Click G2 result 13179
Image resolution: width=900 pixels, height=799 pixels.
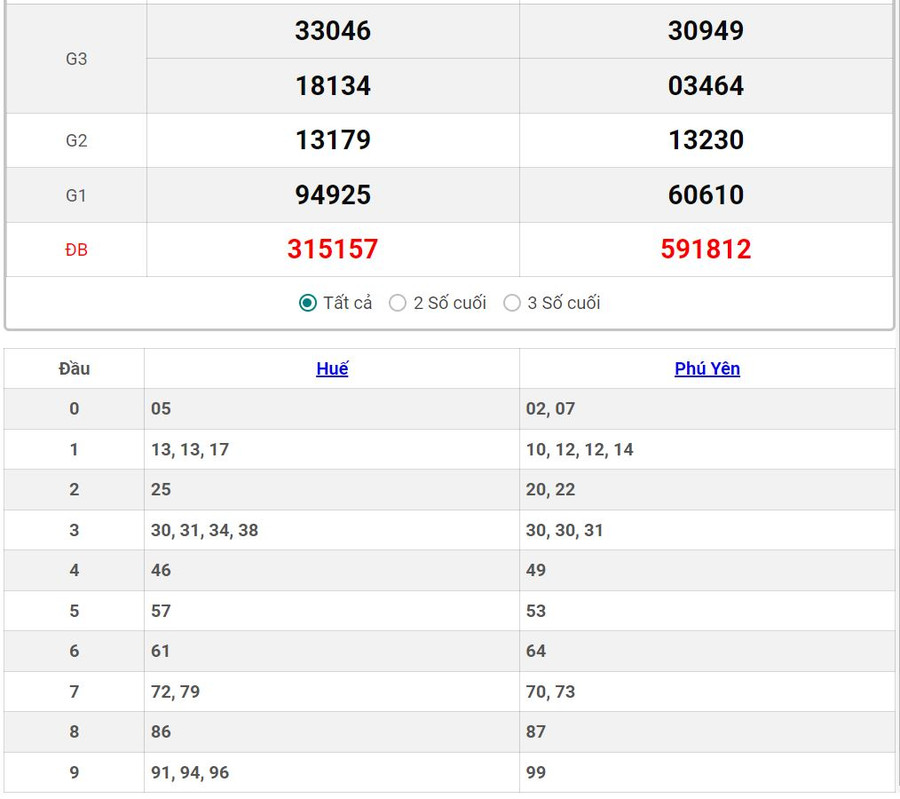(x=332, y=140)
